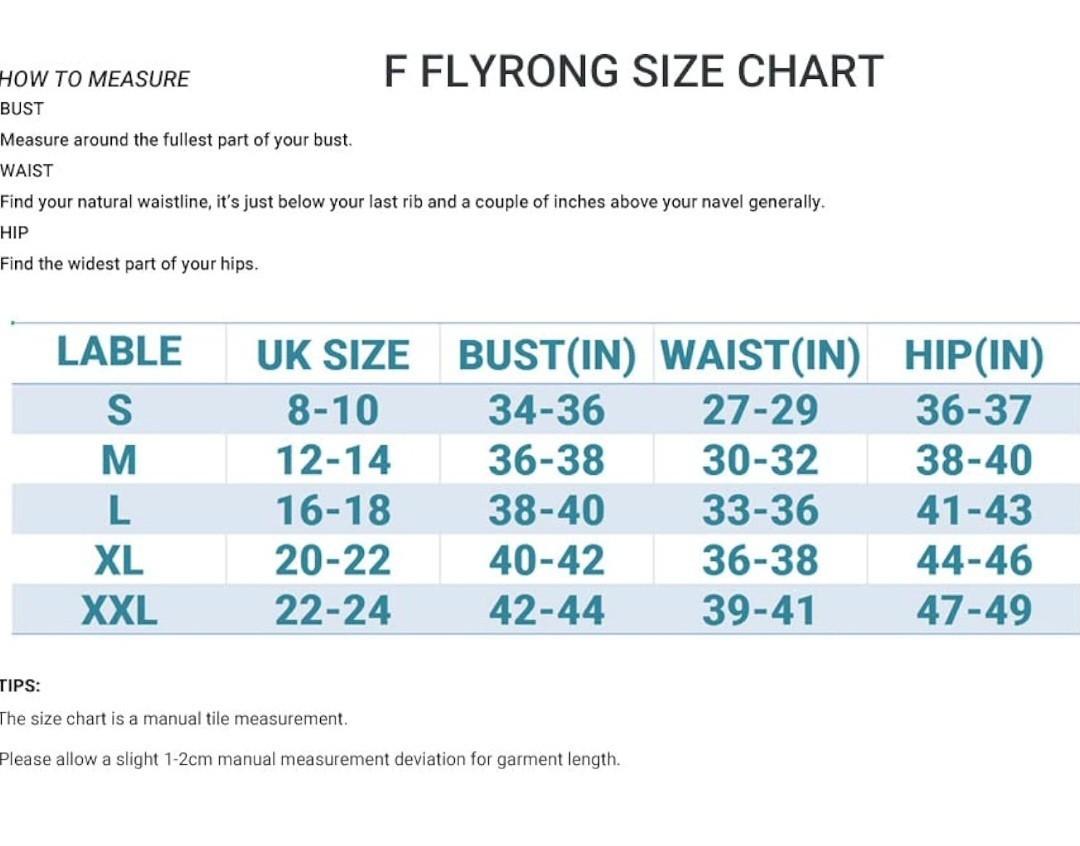Click the WAIST(IN) column header
This screenshot has width=1080, height=846.
(x=760, y=356)
